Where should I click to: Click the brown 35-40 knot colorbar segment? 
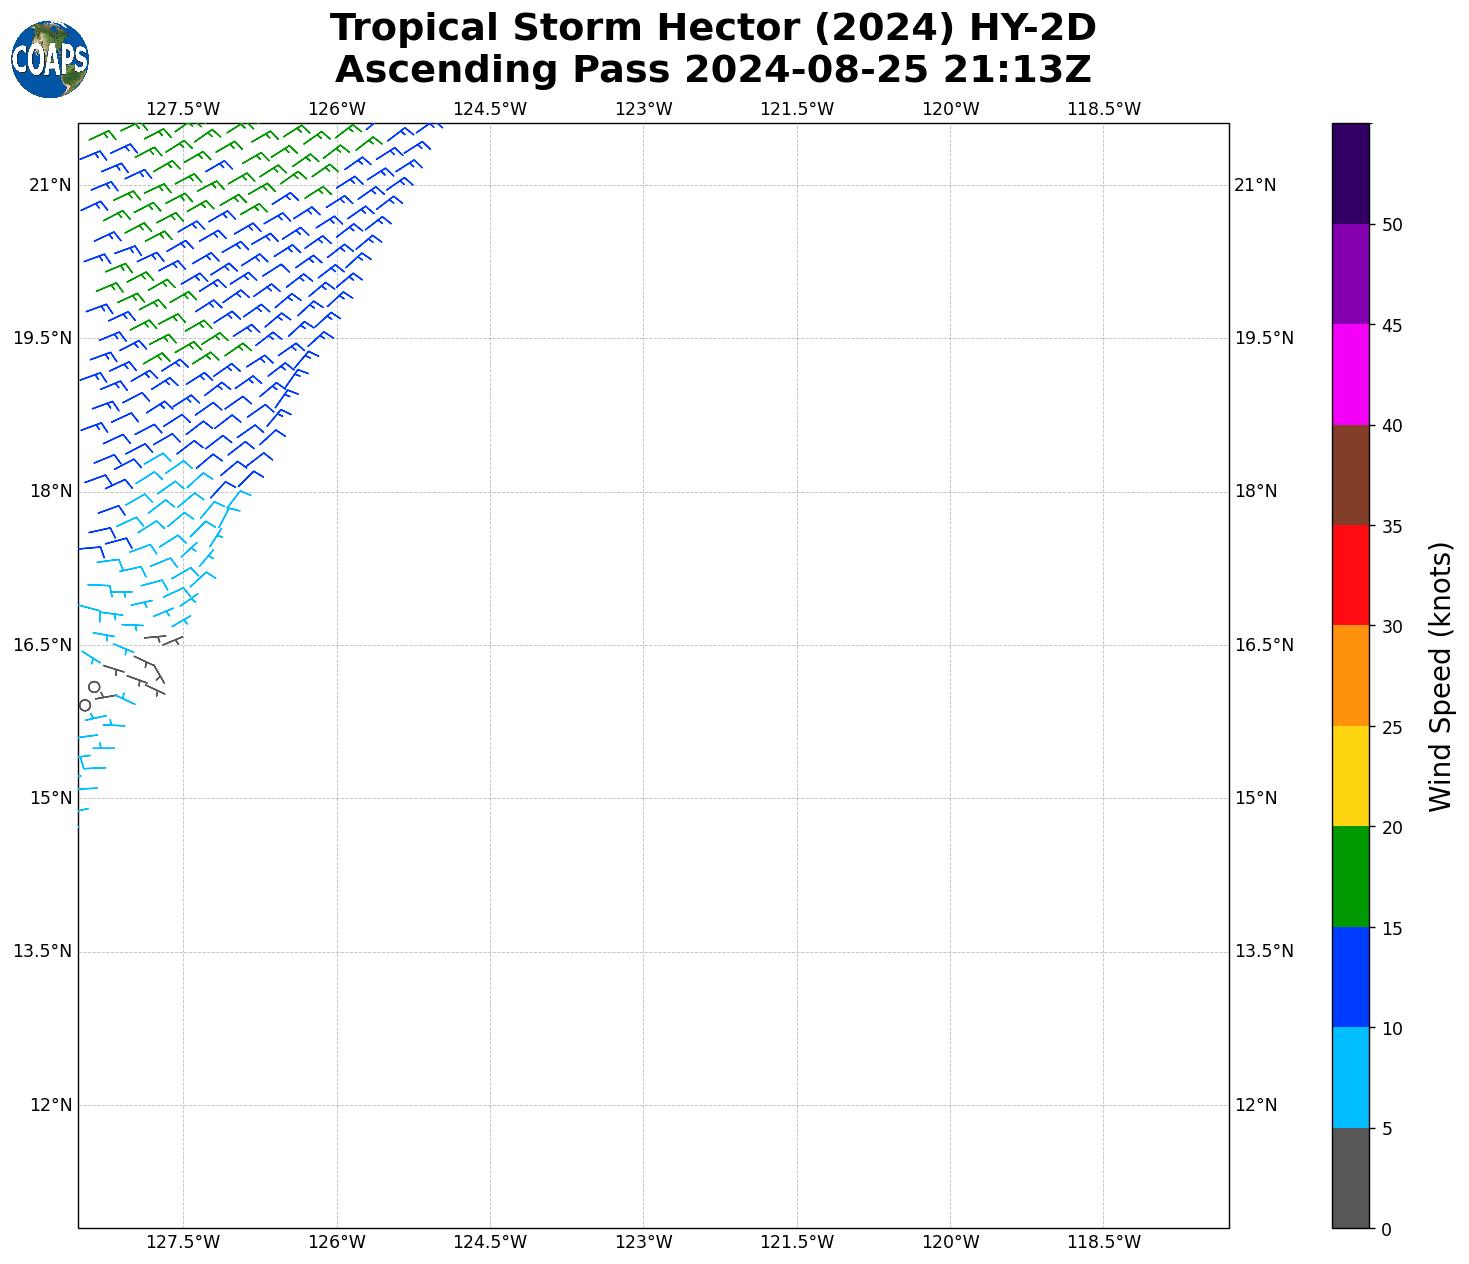tap(1350, 475)
